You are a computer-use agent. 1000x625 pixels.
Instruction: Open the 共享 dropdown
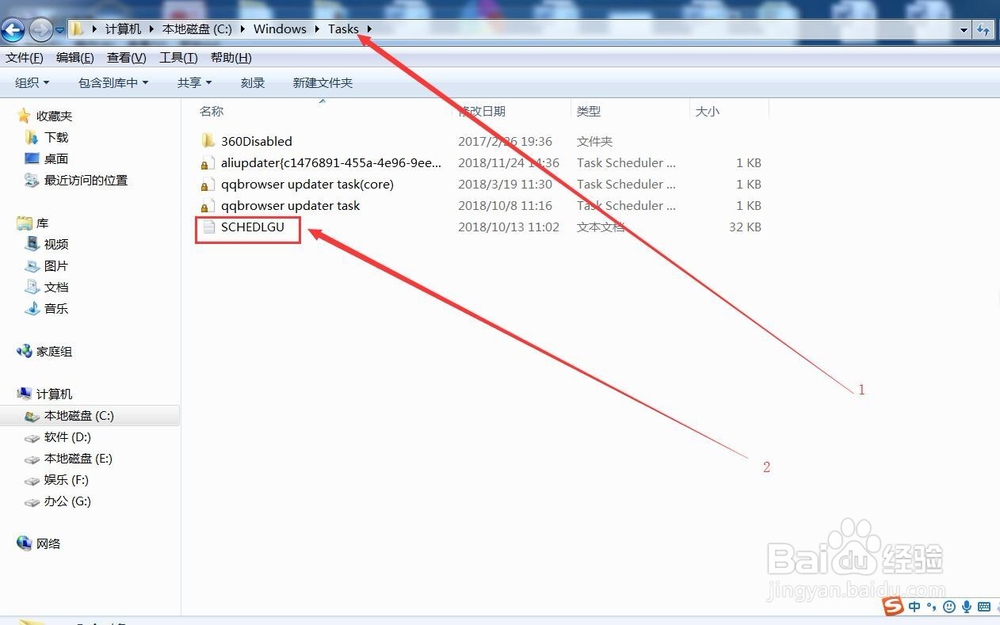click(195, 82)
